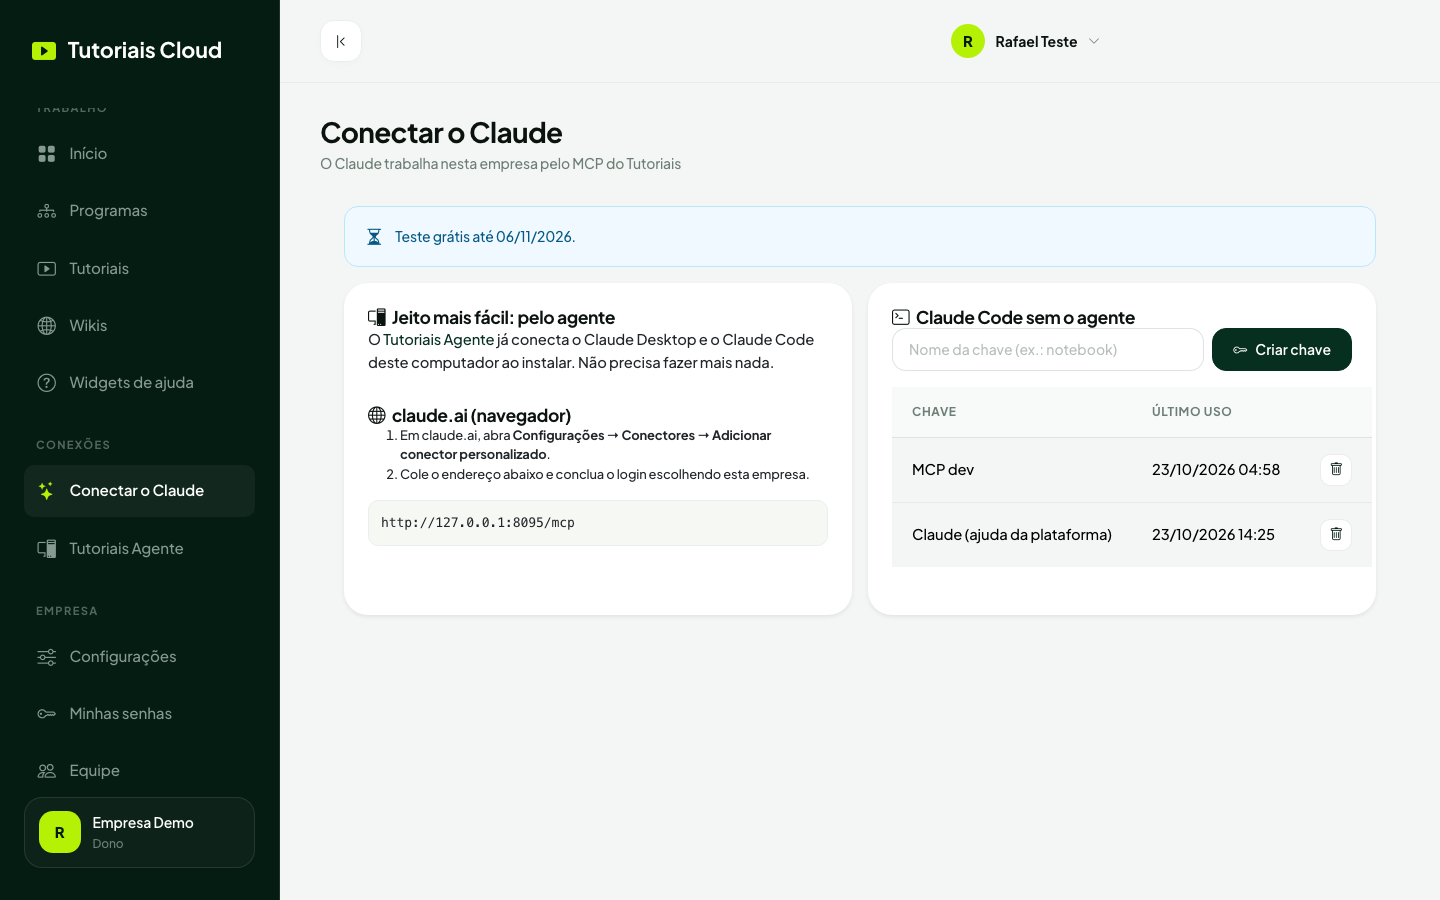Screen dimensions: 1440x900
Task: Select Tutoriais Agente menu item
Action: tap(139, 548)
